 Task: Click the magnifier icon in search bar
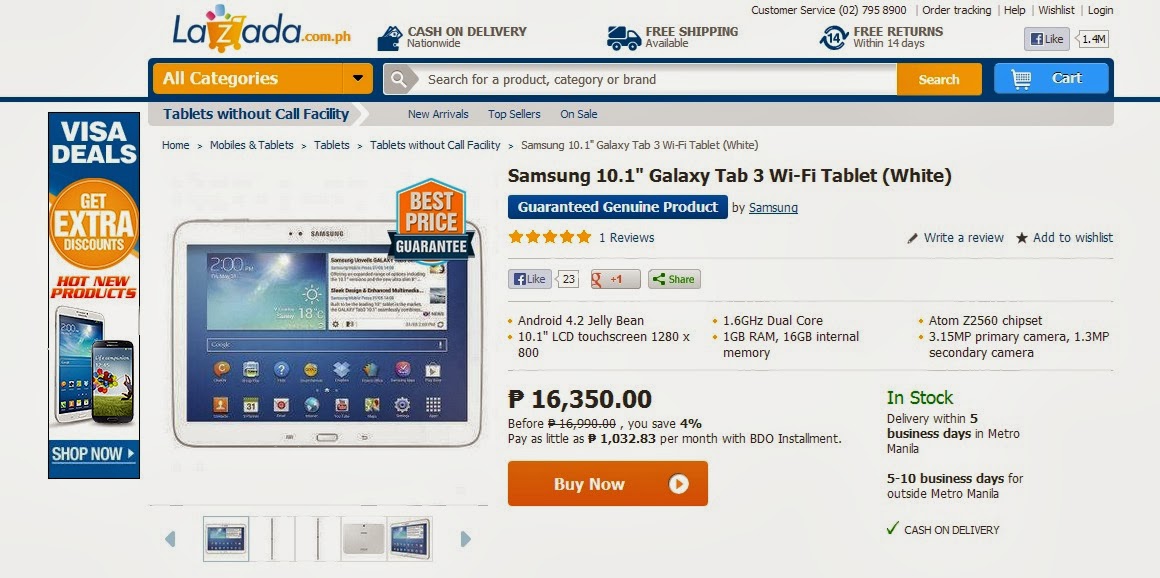[x=399, y=79]
